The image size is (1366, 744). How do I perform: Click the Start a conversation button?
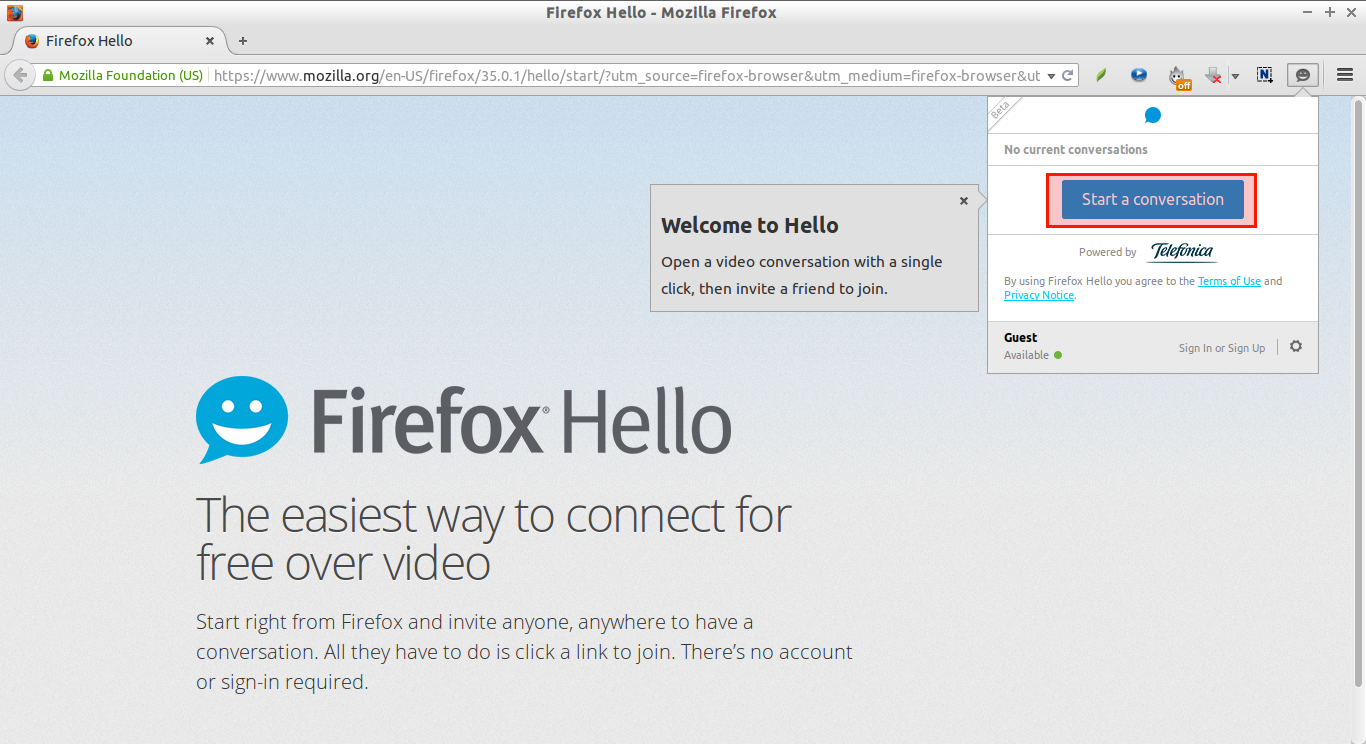coord(1152,199)
